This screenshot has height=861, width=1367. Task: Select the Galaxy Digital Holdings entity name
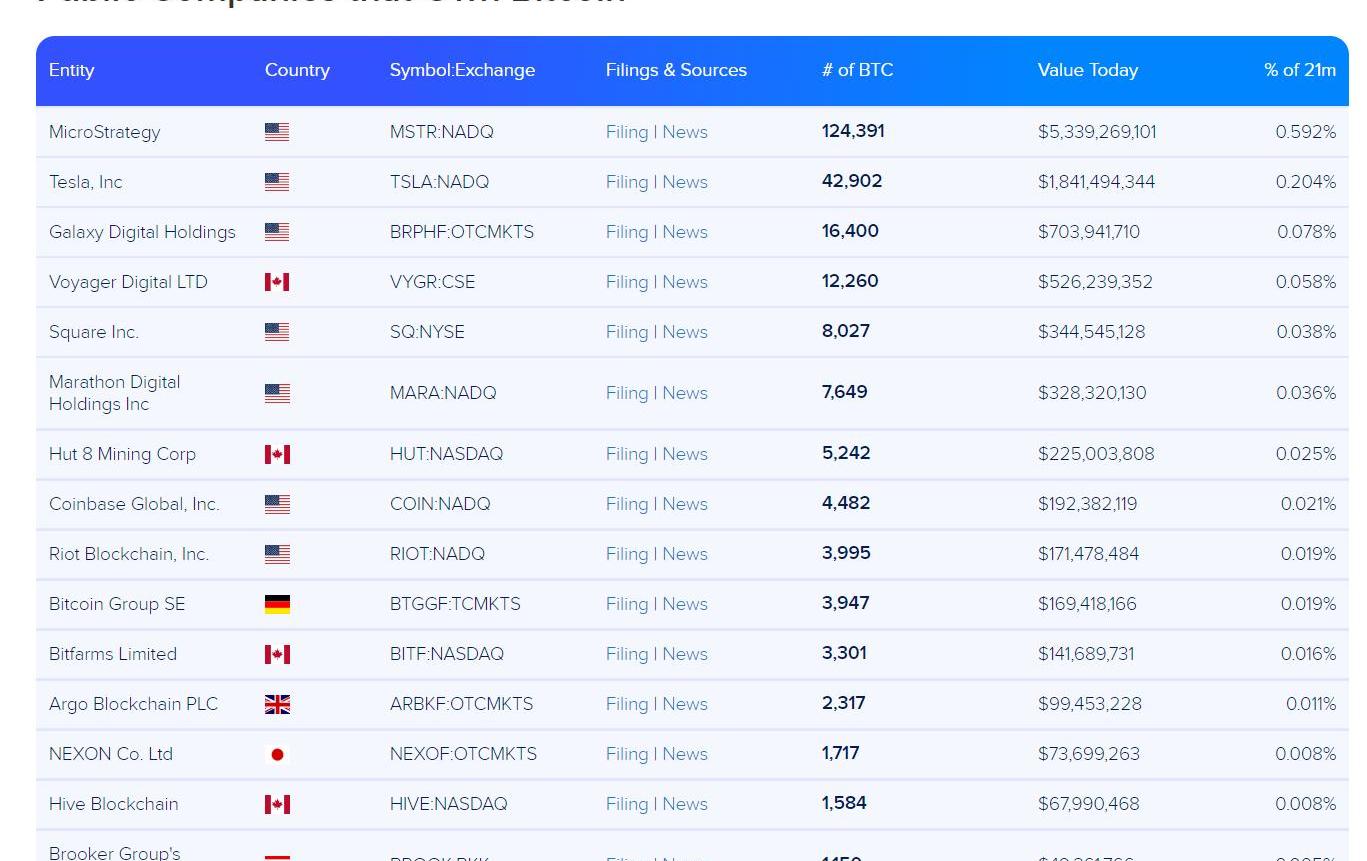click(x=142, y=232)
